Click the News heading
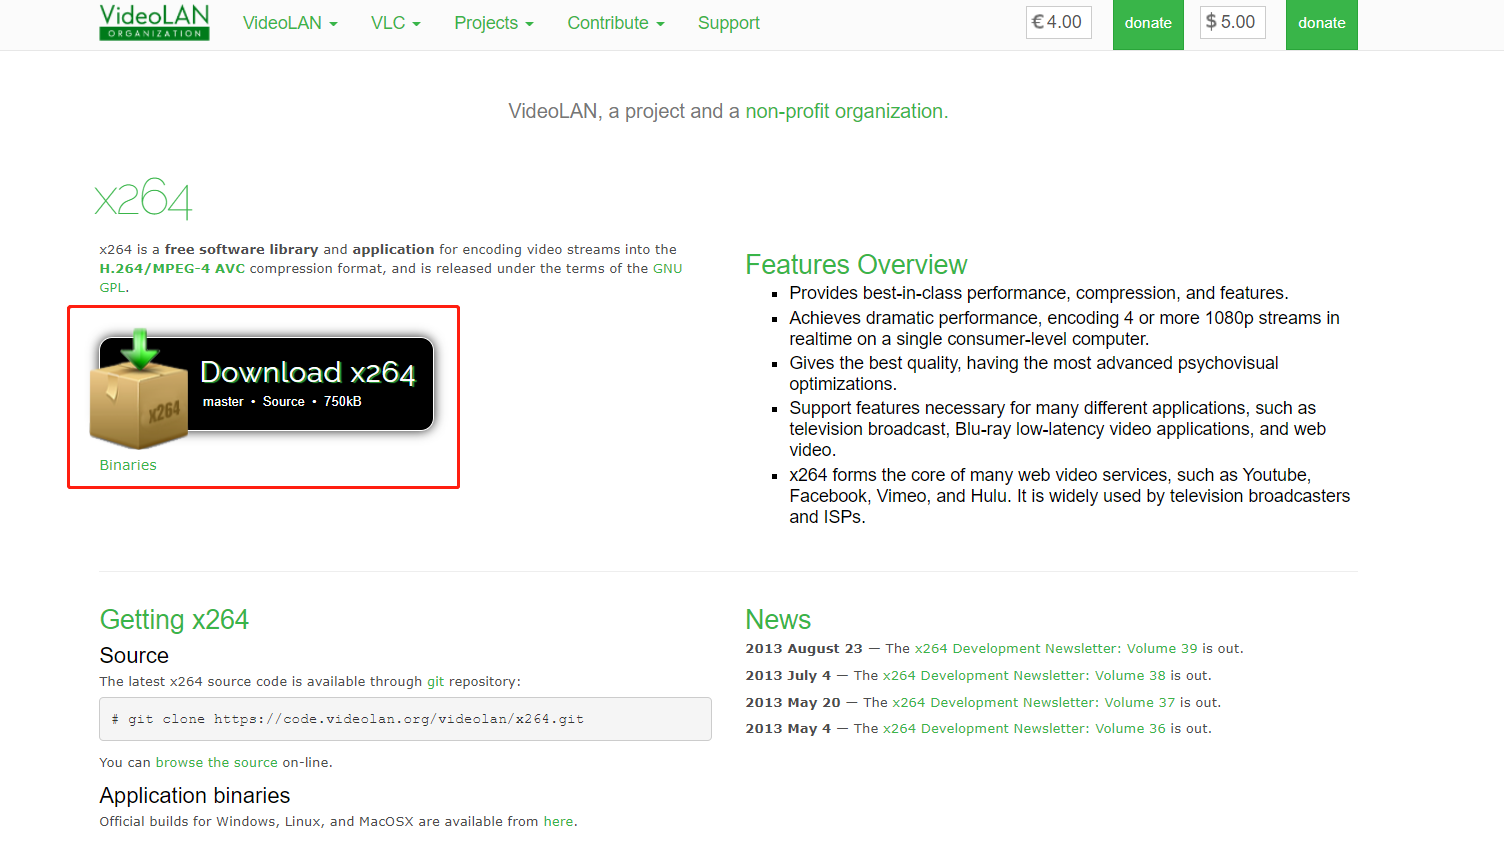 pos(778,620)
